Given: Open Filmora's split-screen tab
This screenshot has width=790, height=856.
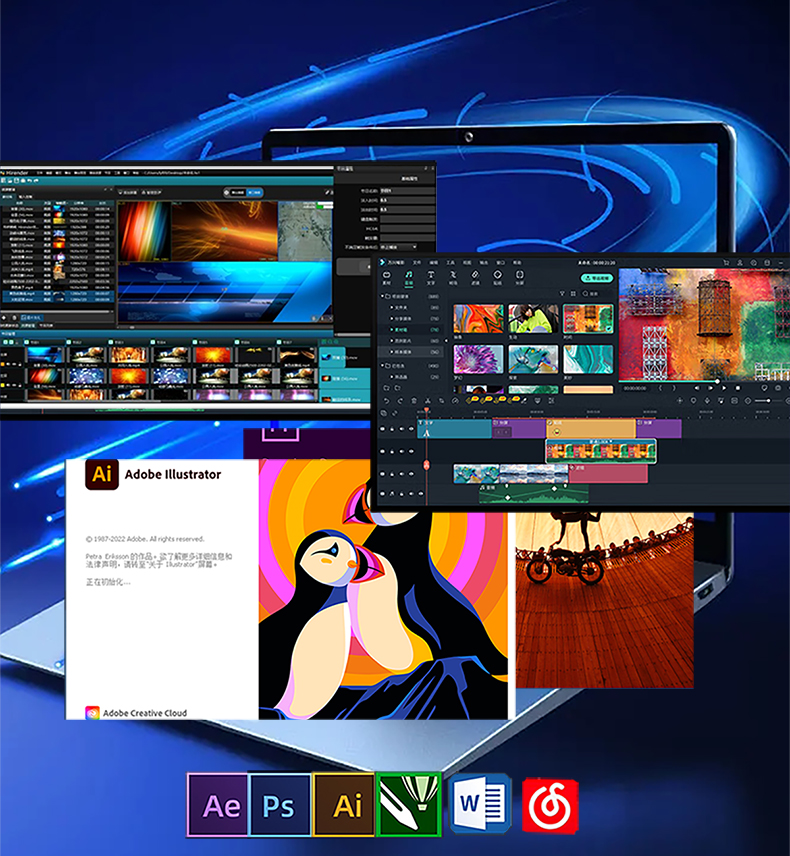Looking at the screenshot, I should click(520, 277).
